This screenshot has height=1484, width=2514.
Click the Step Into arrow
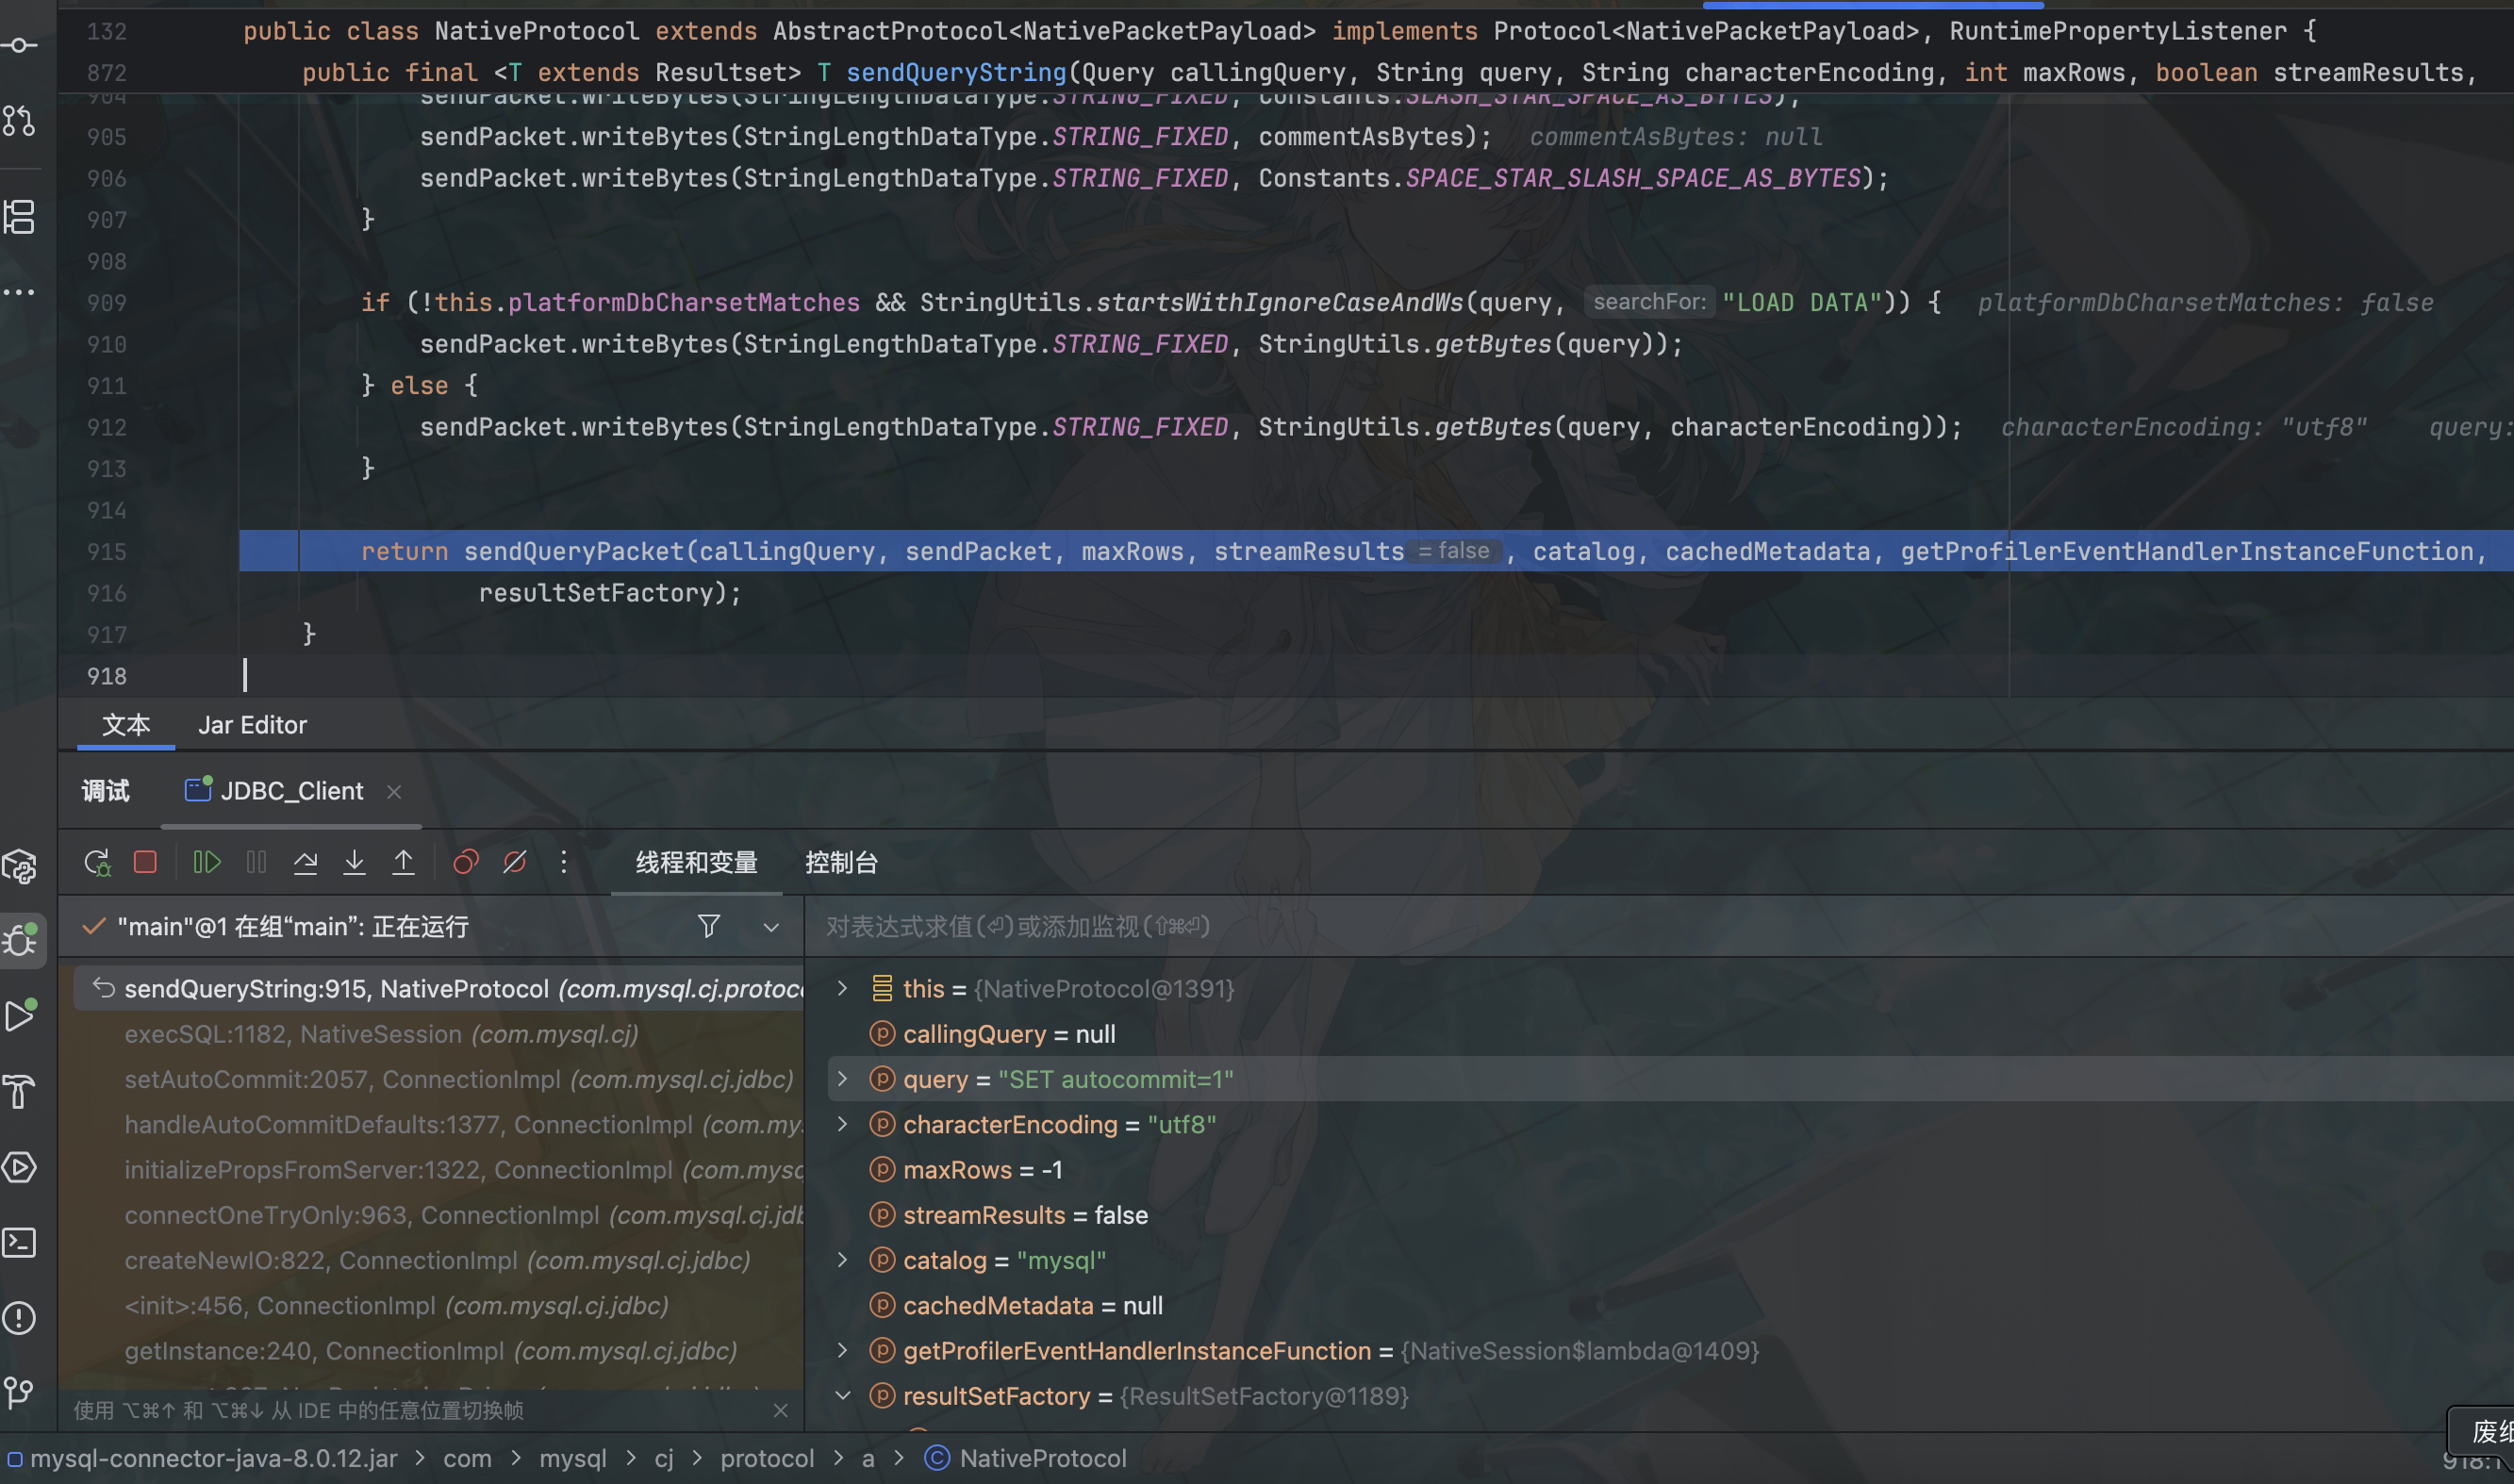point(354,863)
